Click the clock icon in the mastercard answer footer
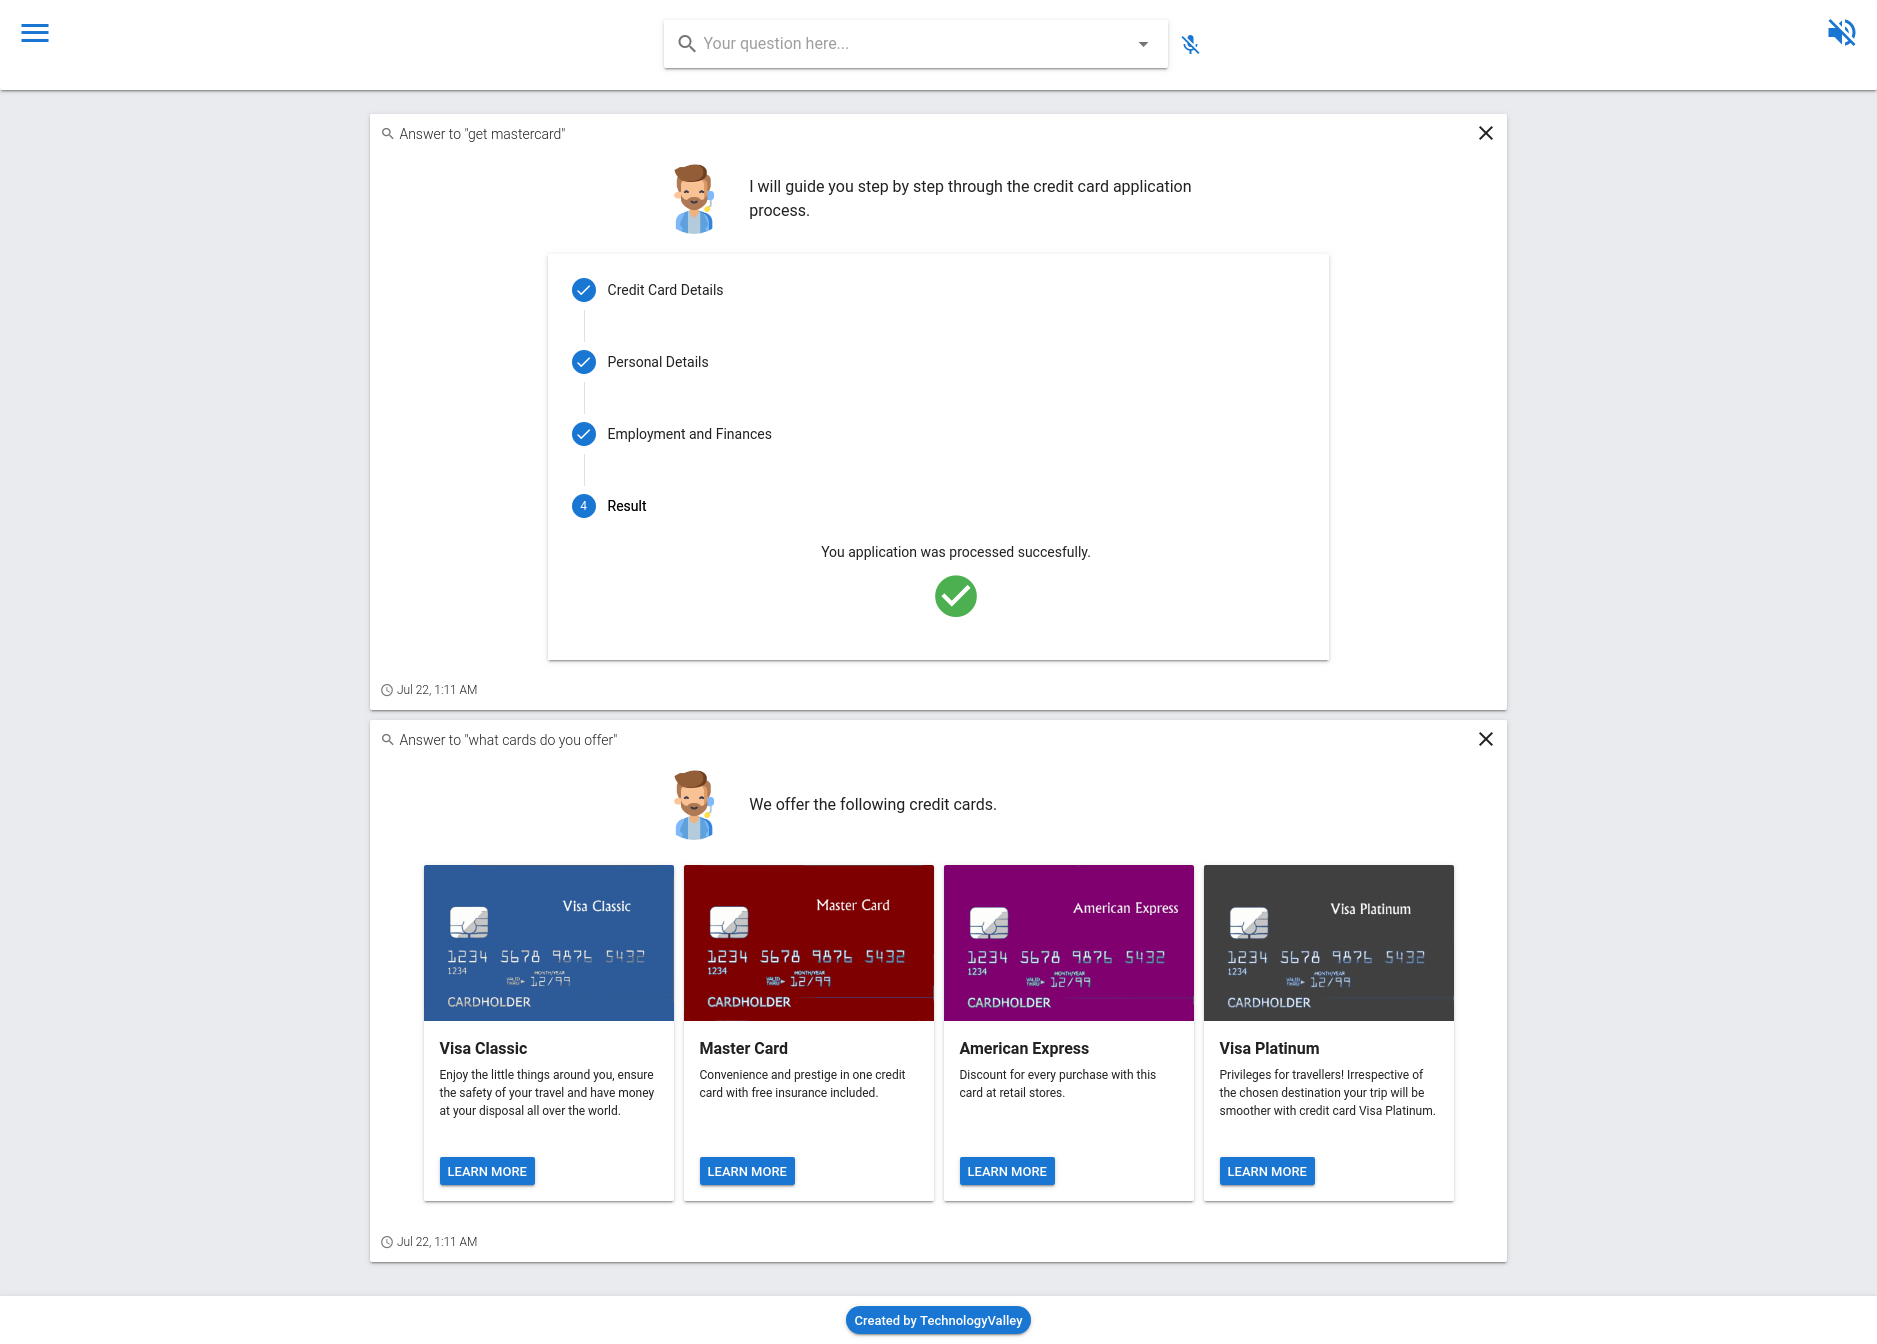The width and height of the screenshot is (1877, 1344). tap(387, 690)
